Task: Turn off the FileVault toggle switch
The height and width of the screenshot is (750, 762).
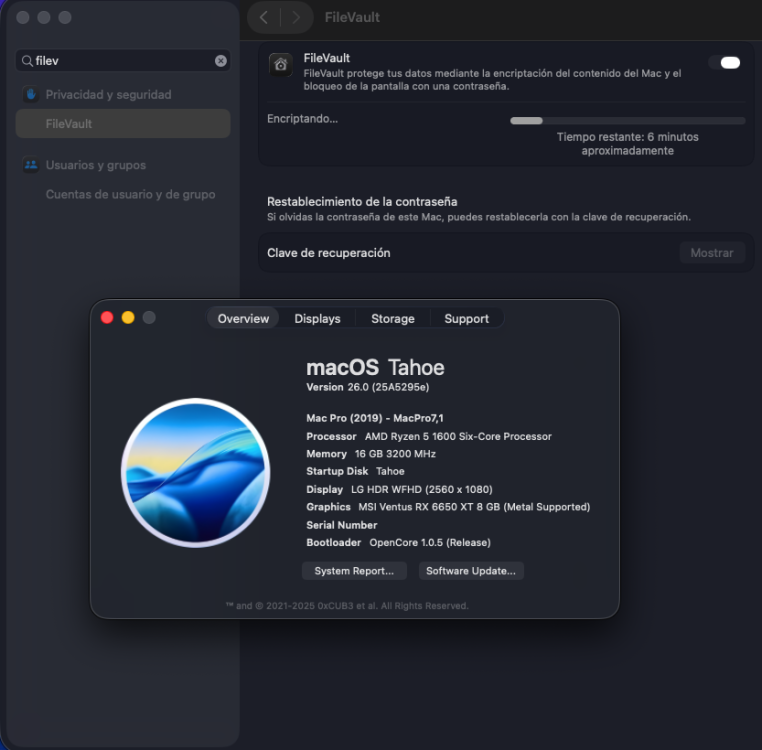Action: coord(725,63)
